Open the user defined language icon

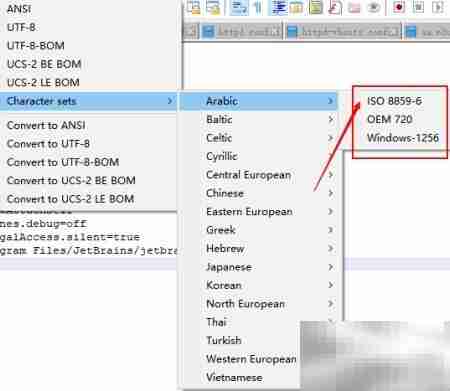pyautogui.click(x=296, y=7)
